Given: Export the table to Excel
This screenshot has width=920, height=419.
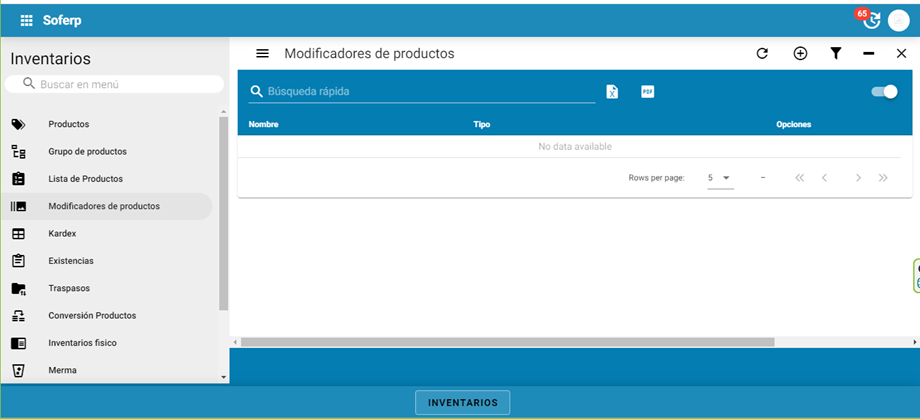Looking at the screenshot, I should coord(612,92).
